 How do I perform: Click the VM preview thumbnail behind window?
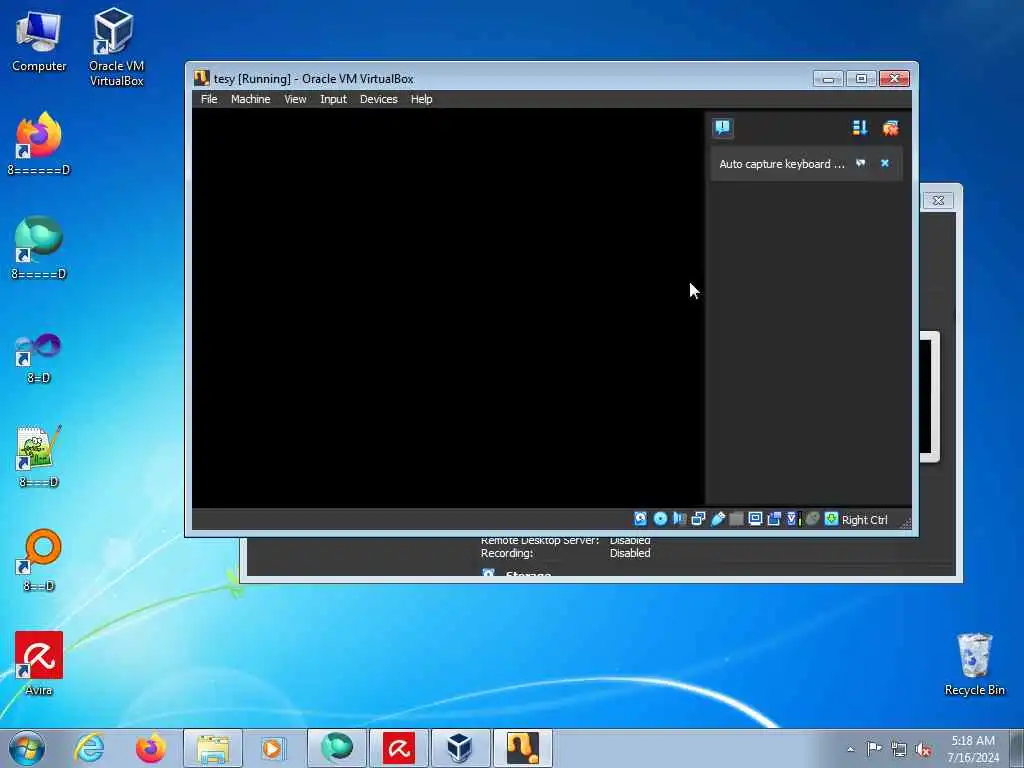930,396
